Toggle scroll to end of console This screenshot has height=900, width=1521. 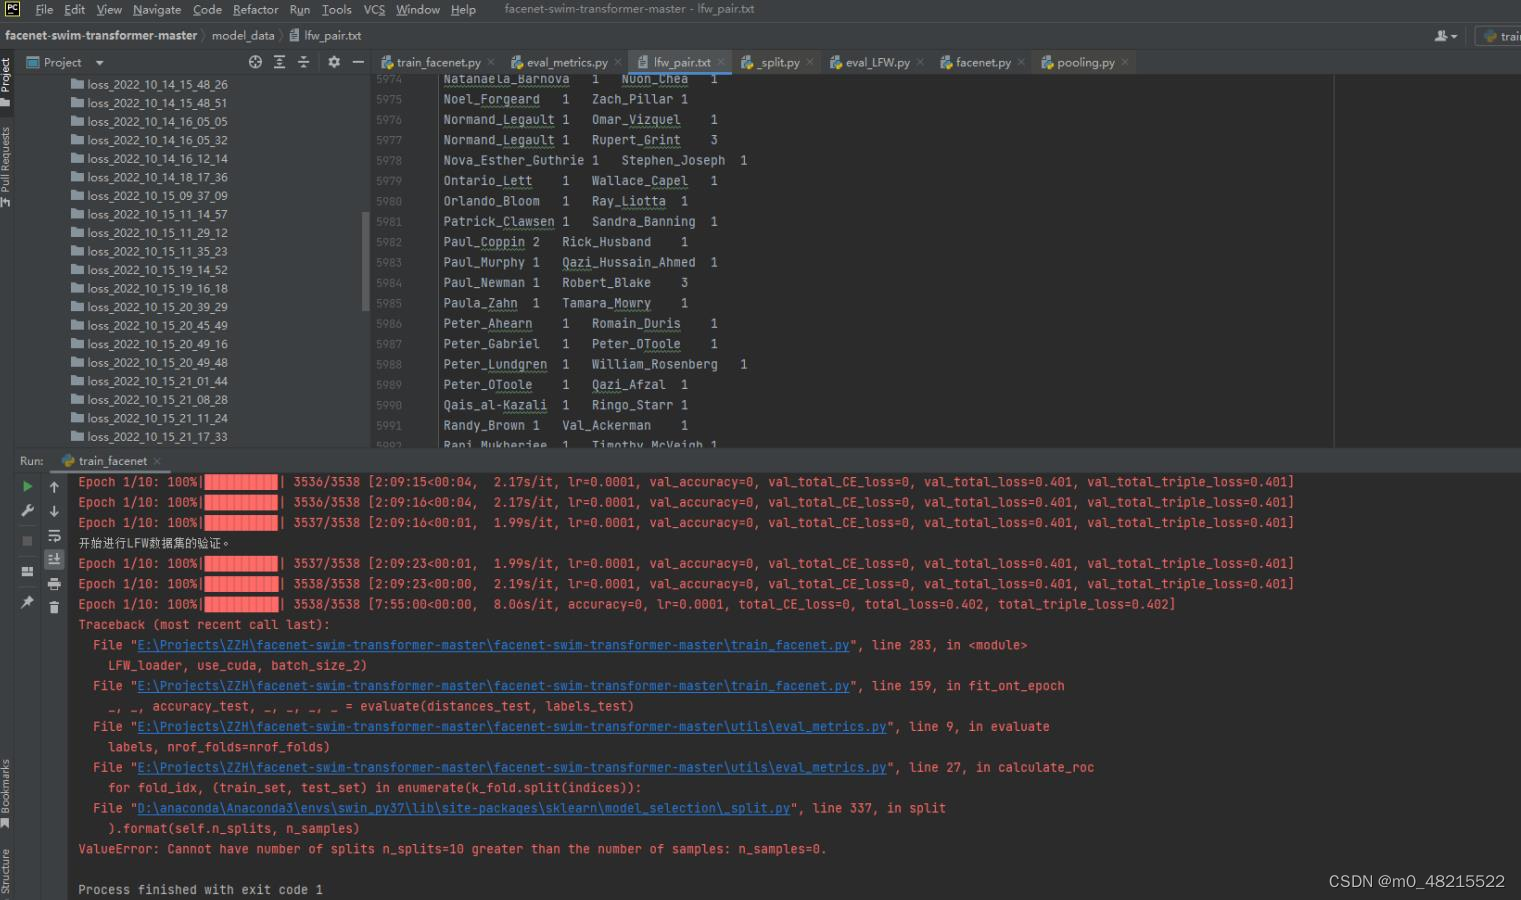(x=54, y=560)
